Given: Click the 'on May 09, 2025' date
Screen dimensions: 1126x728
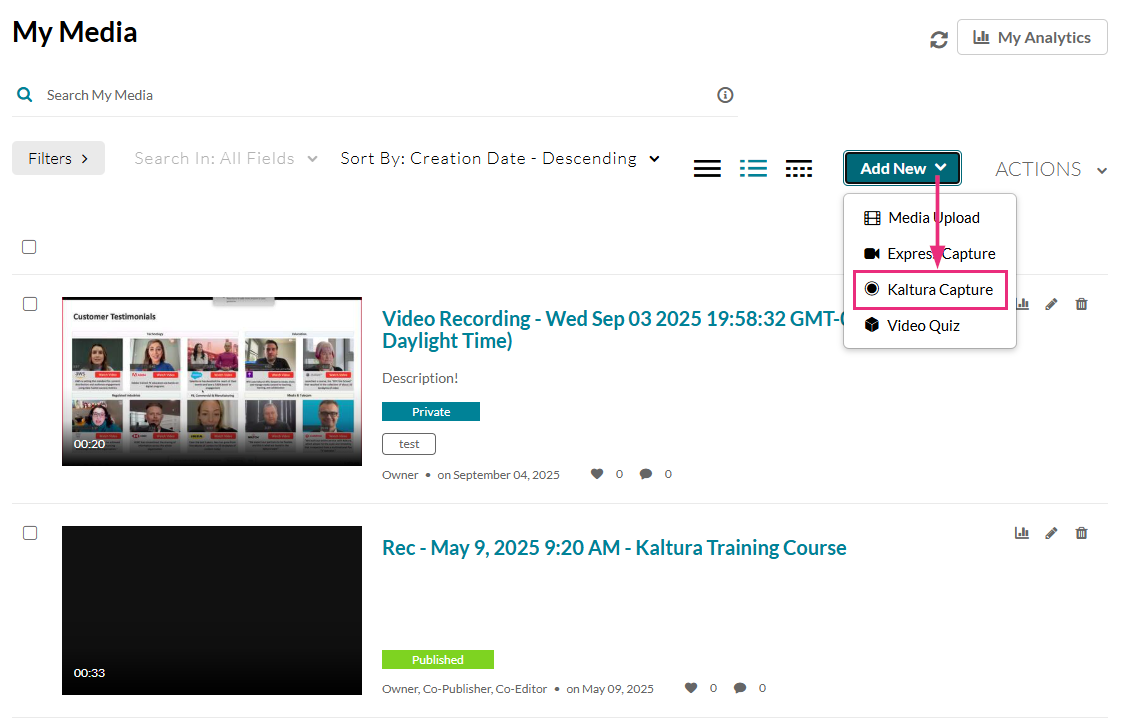Looking at the screenshot, I should [x=610, y=689].
